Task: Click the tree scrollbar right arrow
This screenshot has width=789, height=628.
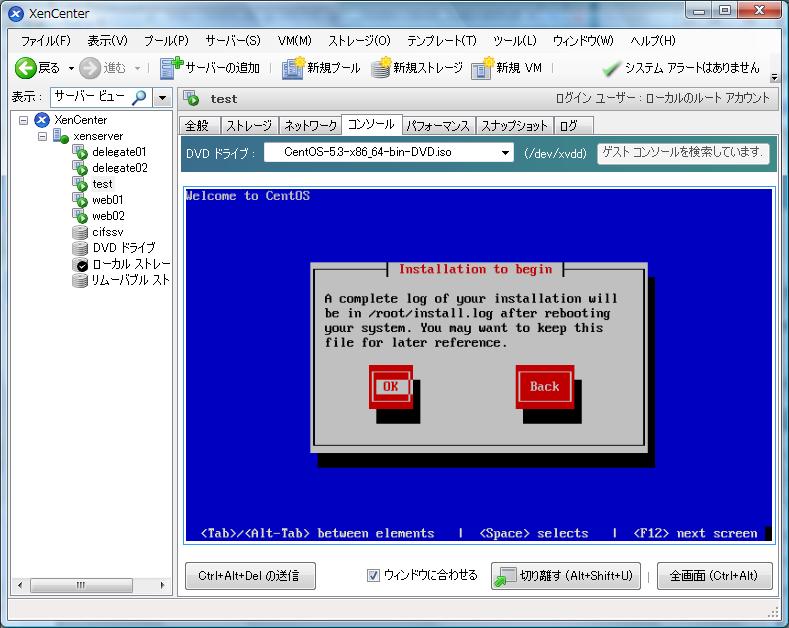Action: click(163, 585)
